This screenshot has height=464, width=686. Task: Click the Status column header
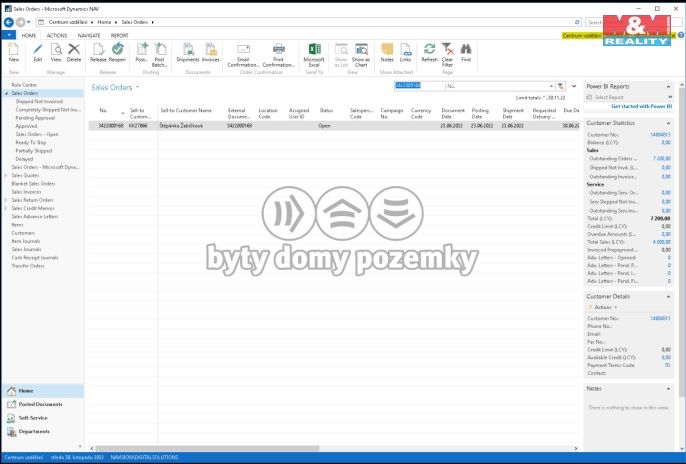pyautogui.click(x=326, y=111)
